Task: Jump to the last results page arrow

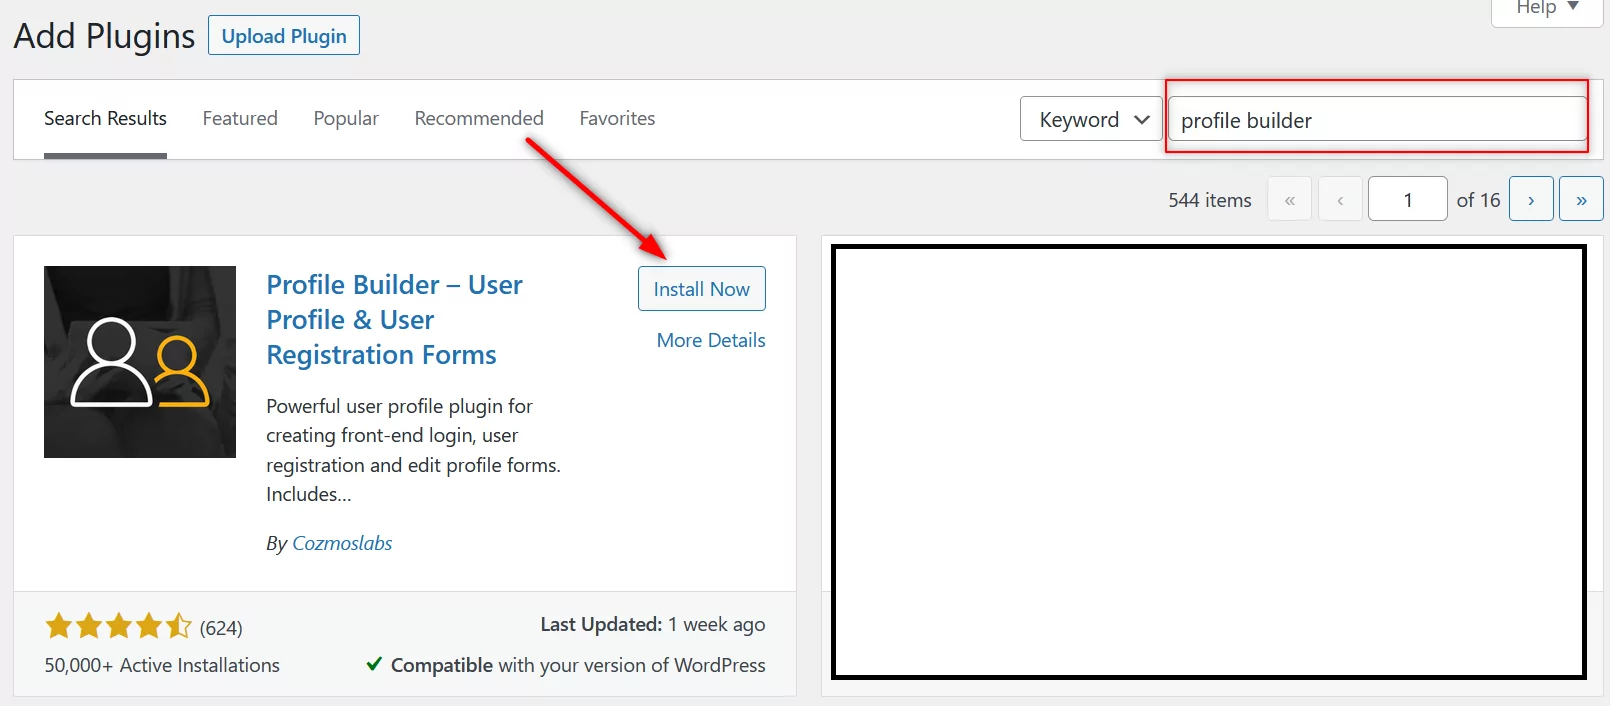Action: pyautogui.click(x=1581, y=199)
